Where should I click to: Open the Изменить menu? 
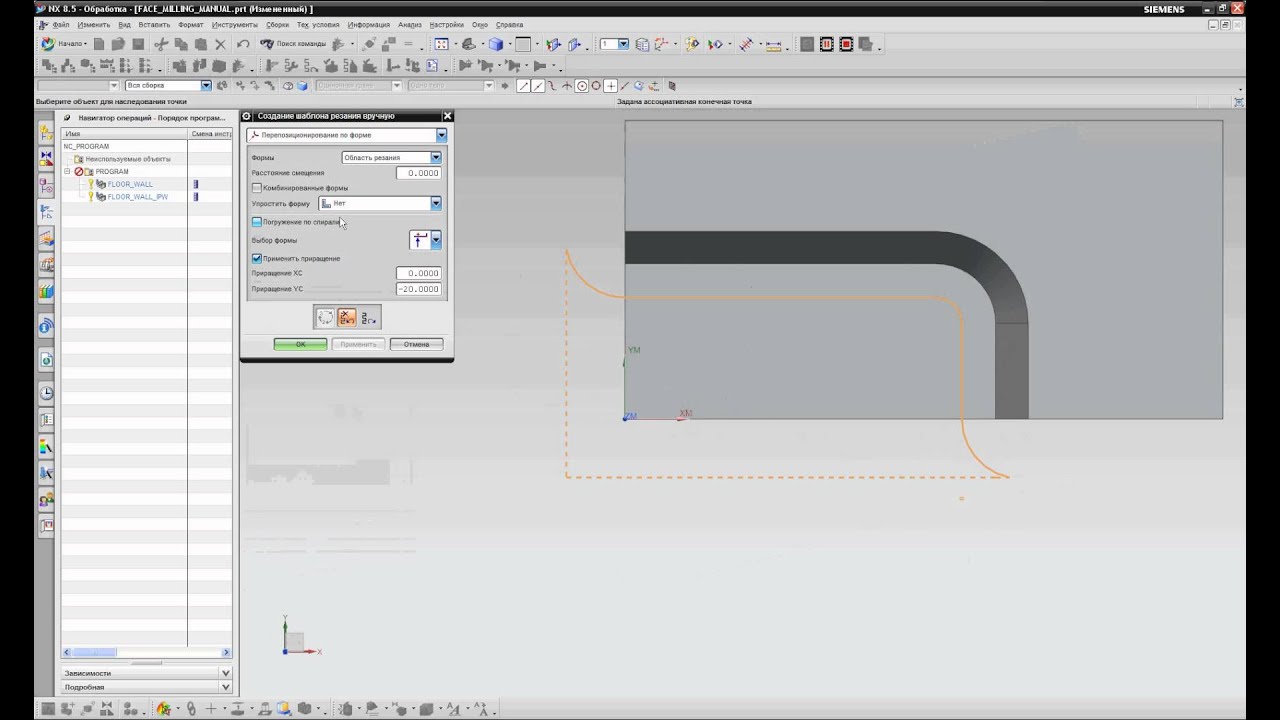[x=94, y=24]
